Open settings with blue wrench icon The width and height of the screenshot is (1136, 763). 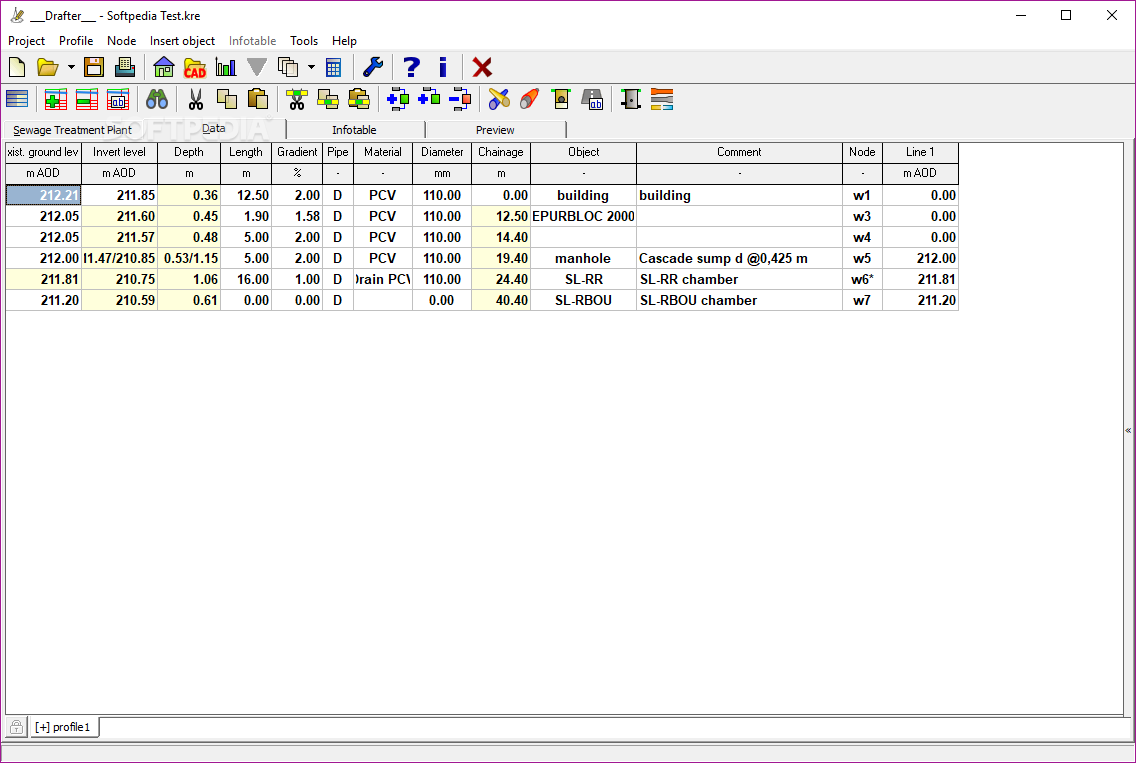pyautogui.click(x=372, y=67)
